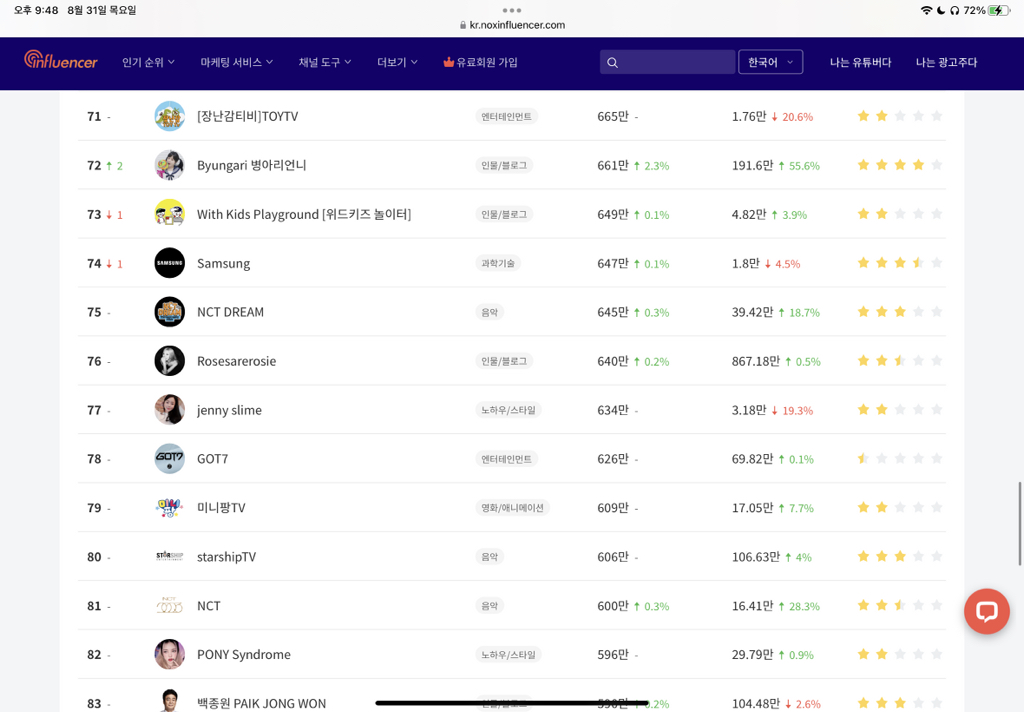
Task: Click the Samsung channel logo
Action: pos(170,263)
